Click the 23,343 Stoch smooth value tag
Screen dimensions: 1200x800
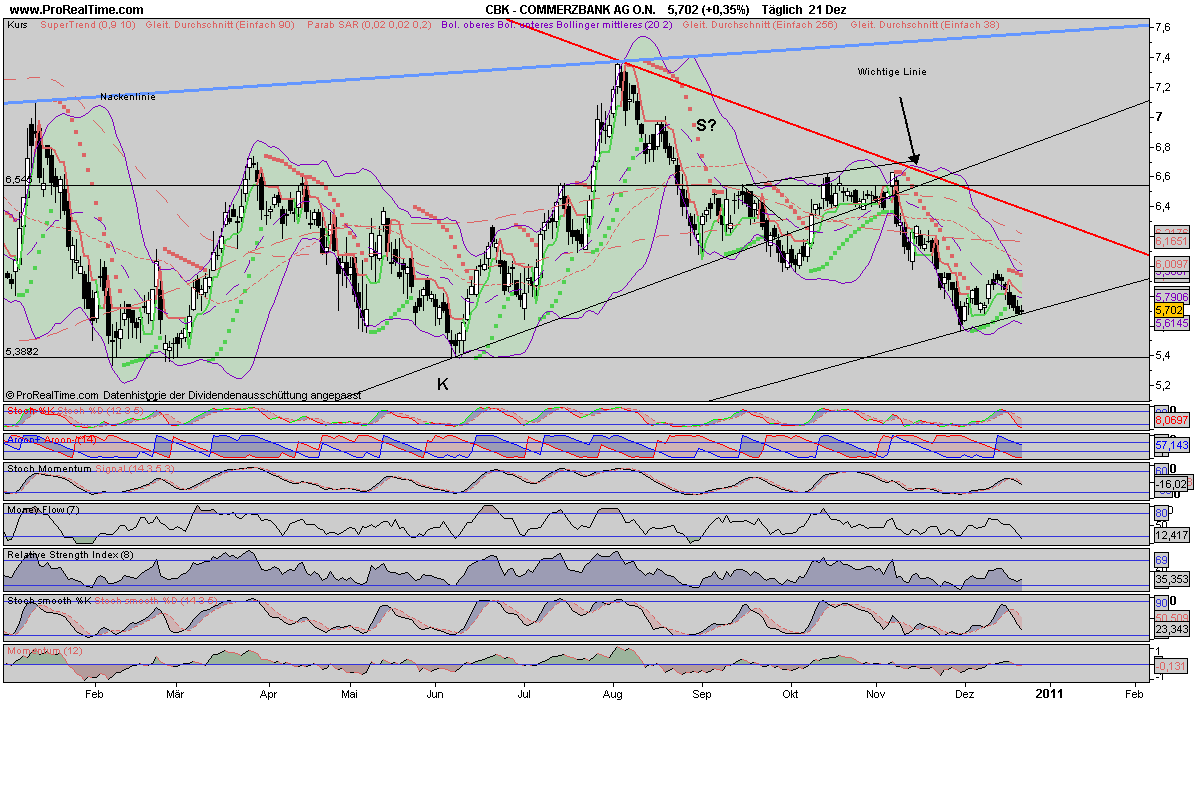[x=1171, y=629]
